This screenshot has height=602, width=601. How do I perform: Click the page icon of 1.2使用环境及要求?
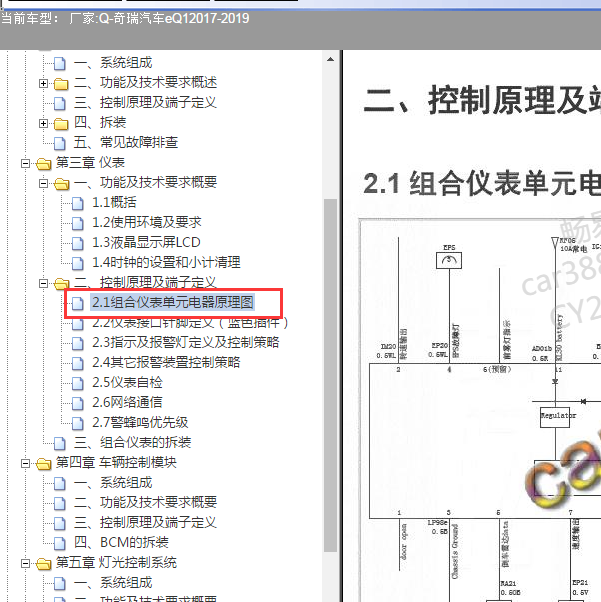78,223
